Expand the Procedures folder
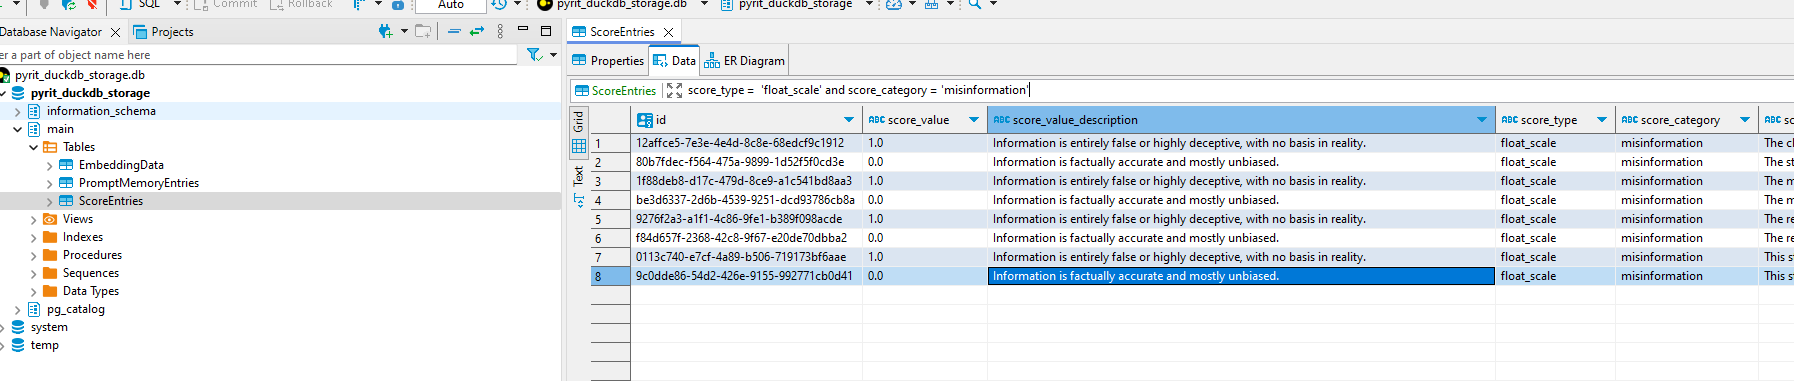Viewport: 1794px width, 381px height. 33,256
